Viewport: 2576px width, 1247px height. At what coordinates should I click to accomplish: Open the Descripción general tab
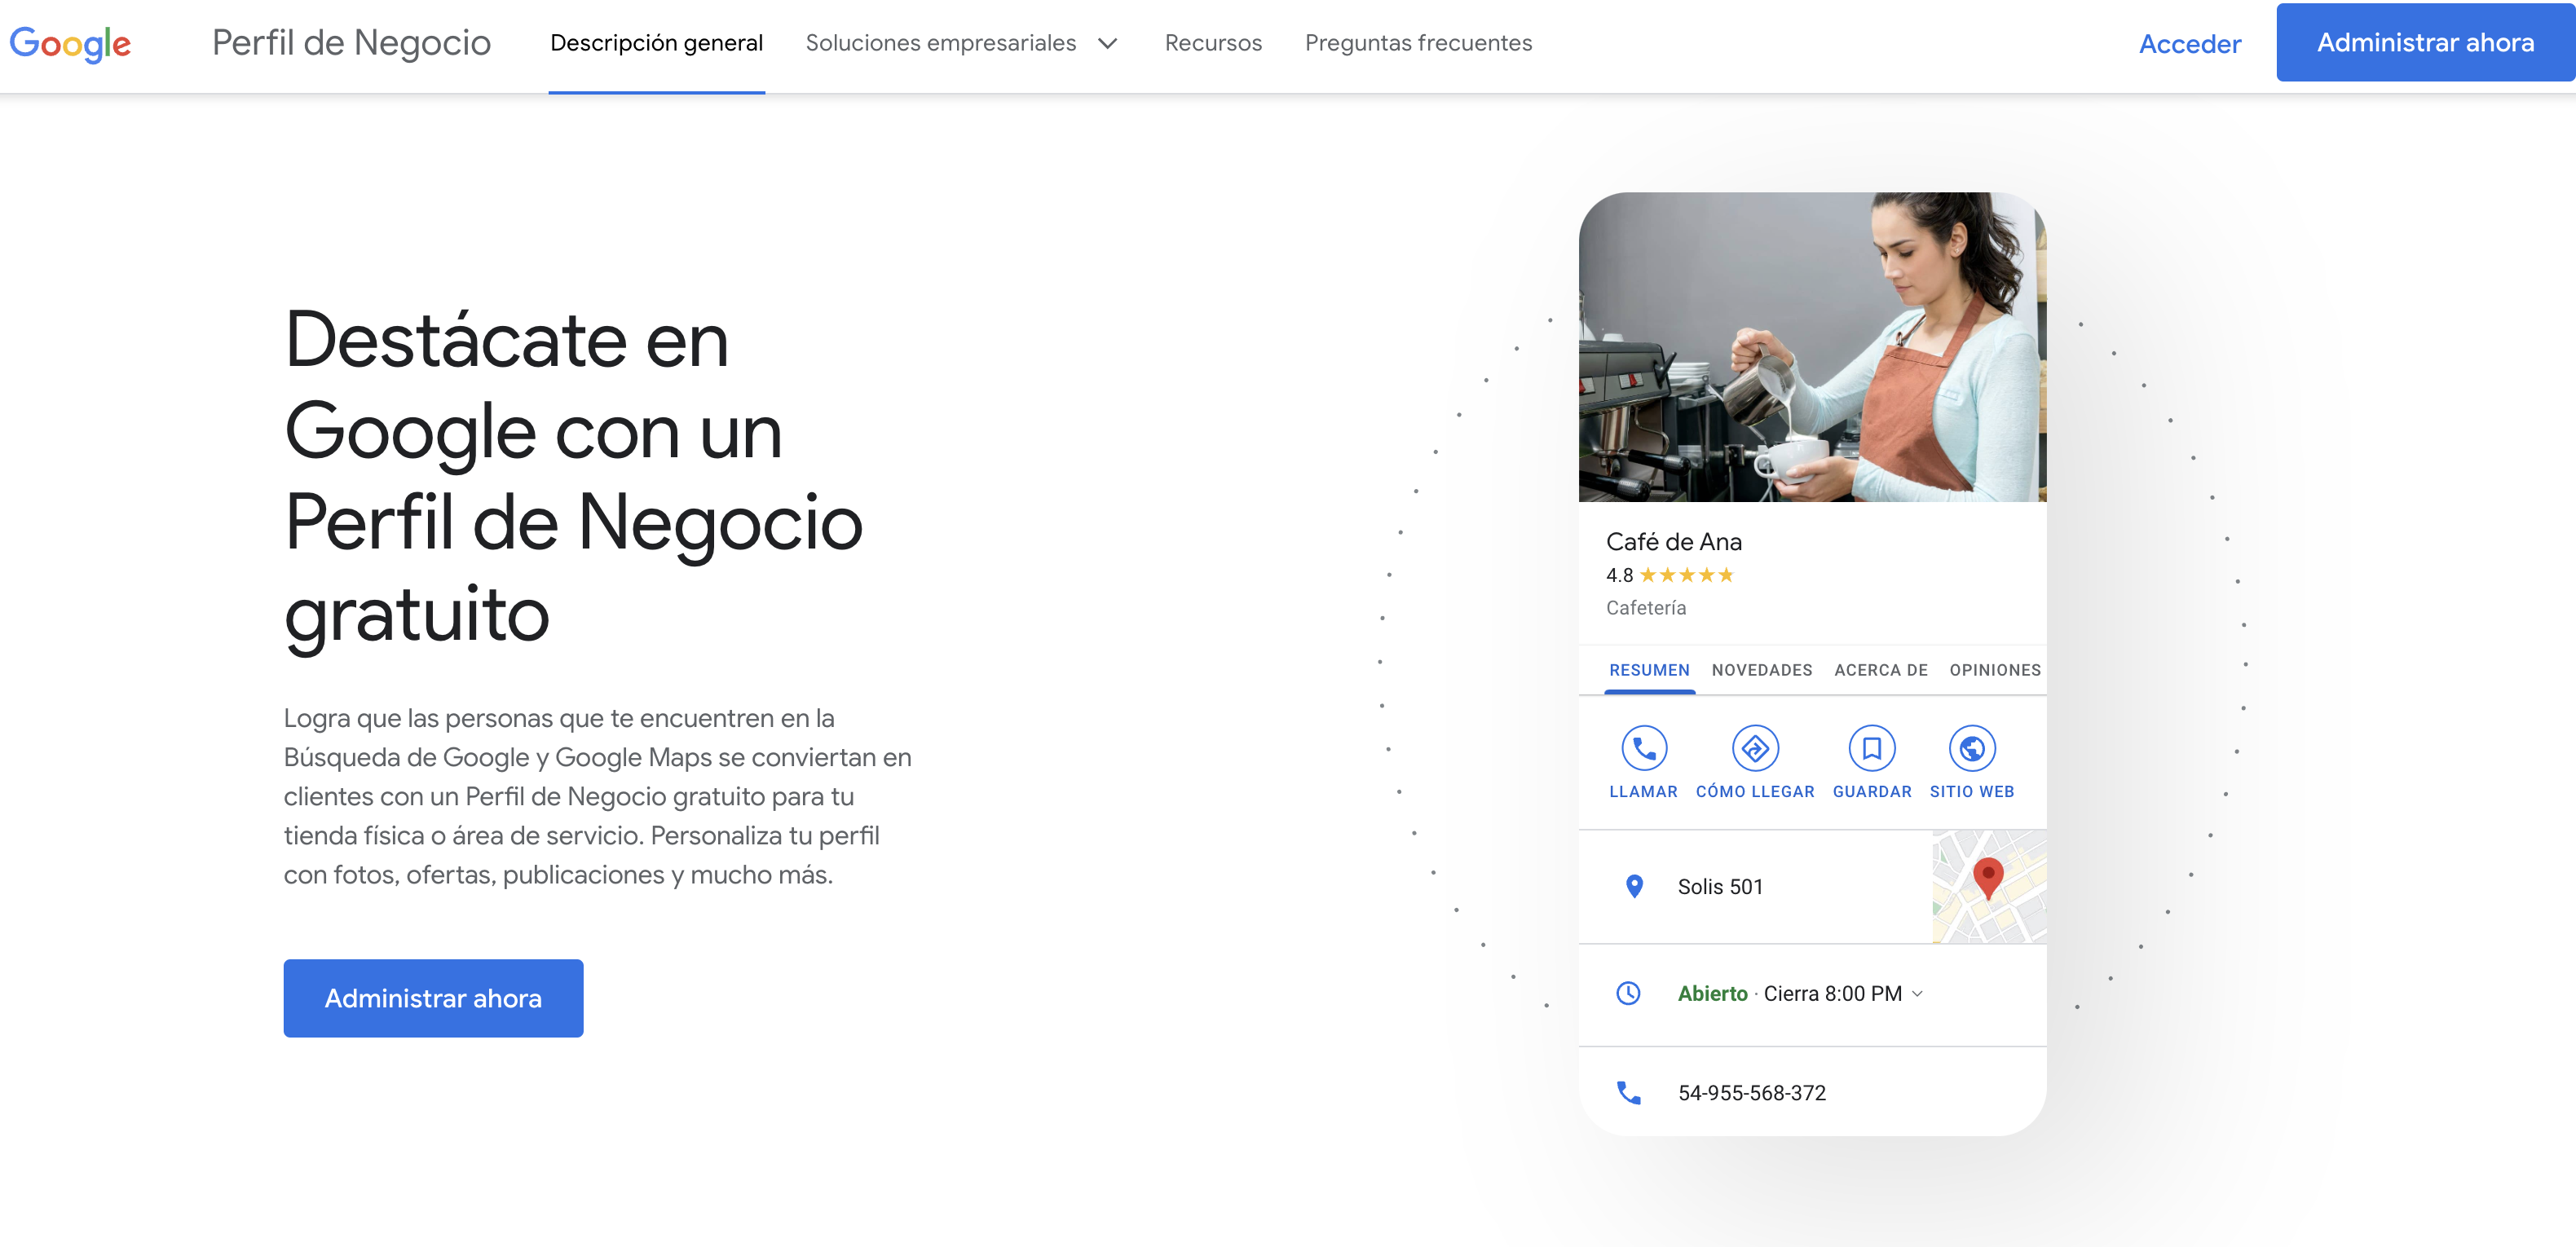point(656,43)
